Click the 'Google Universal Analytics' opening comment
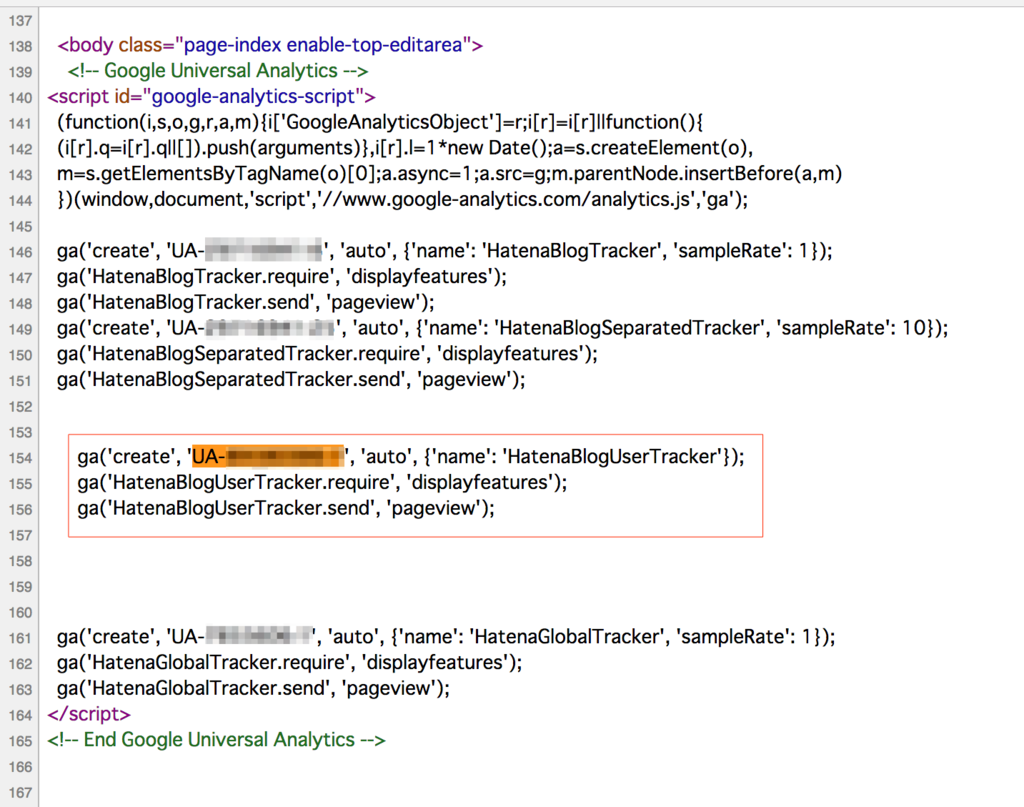Image resolution: width=1024 pixels, height=807 pixels. pyautogui.click(x=218, y=71)
